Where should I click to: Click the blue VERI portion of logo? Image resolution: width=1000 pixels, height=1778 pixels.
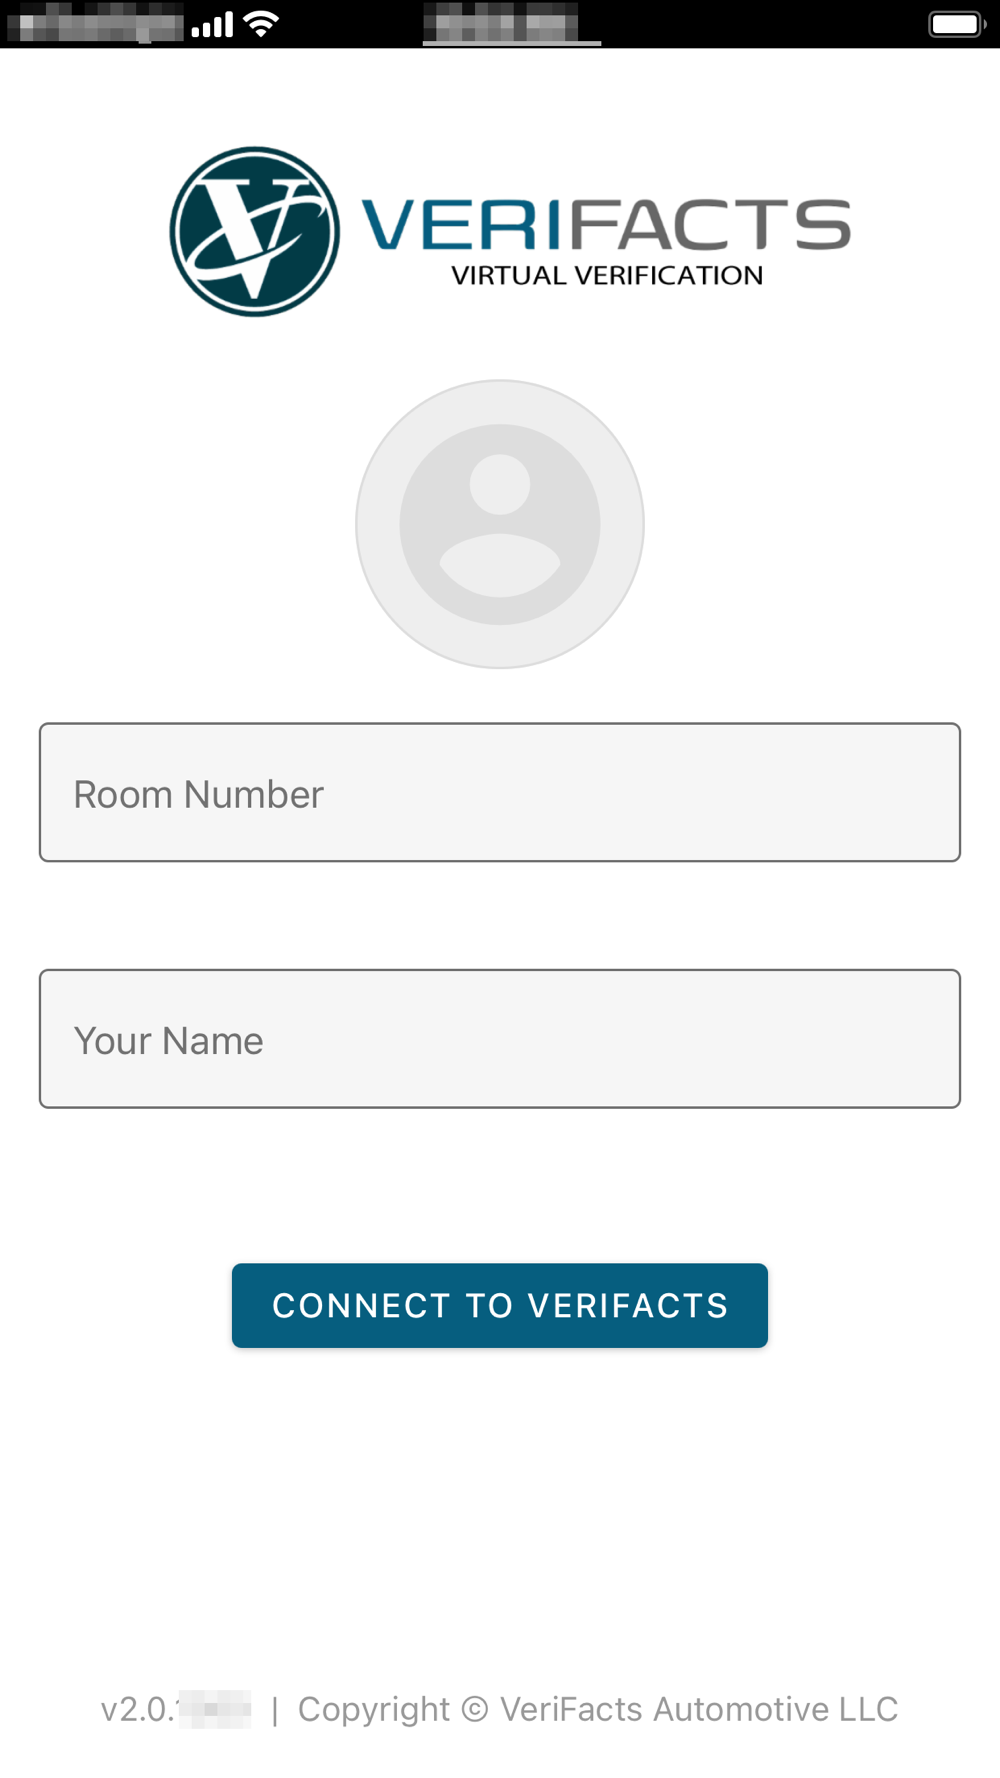pos(464,224)
